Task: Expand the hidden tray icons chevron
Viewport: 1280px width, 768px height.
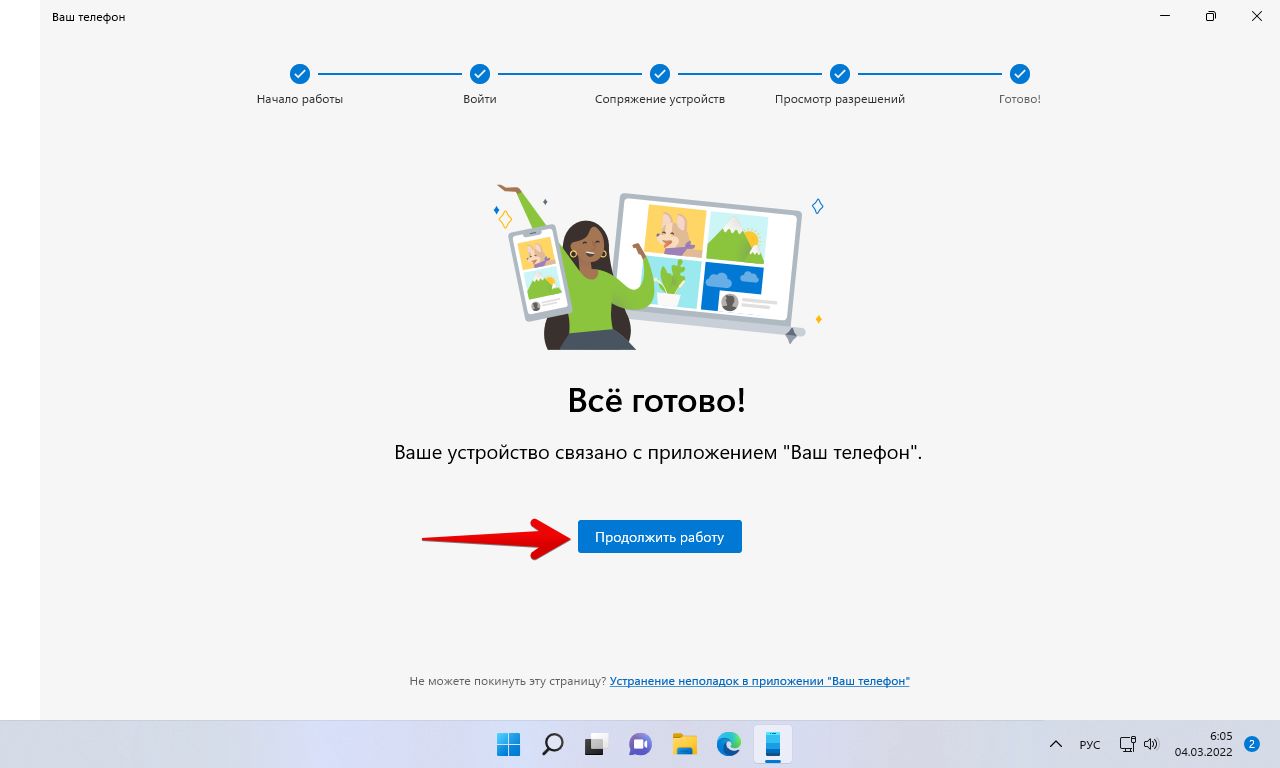Action: pyautogui.click(x=1056, y=744)
